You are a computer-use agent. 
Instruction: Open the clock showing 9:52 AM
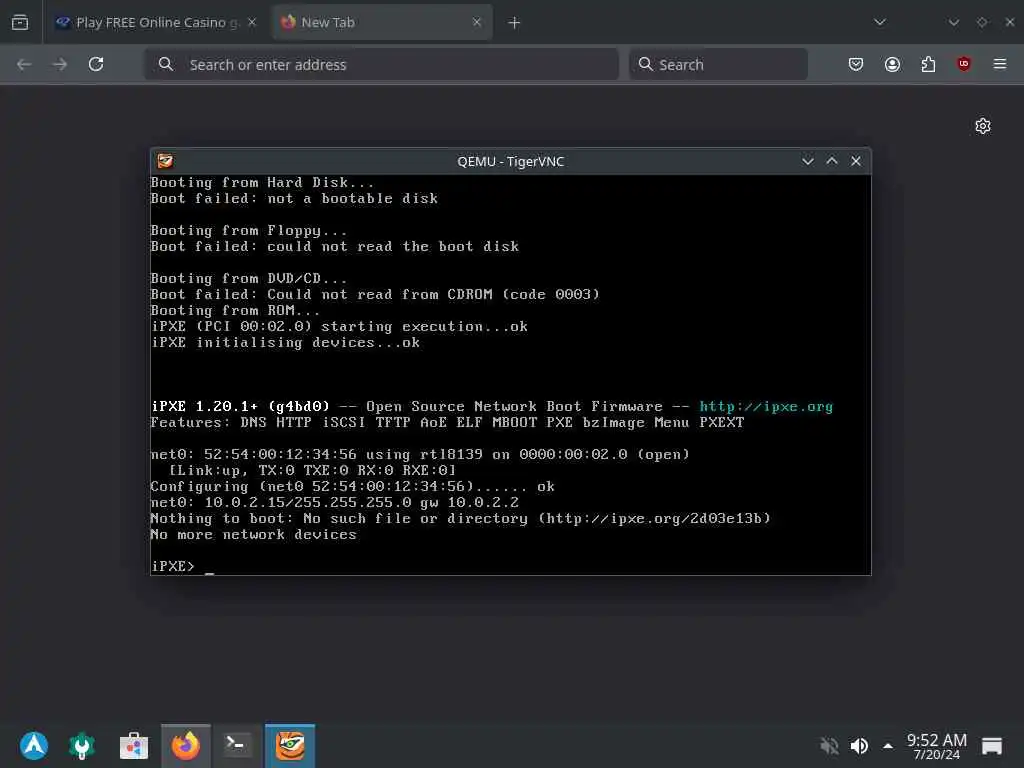point(936,746)
